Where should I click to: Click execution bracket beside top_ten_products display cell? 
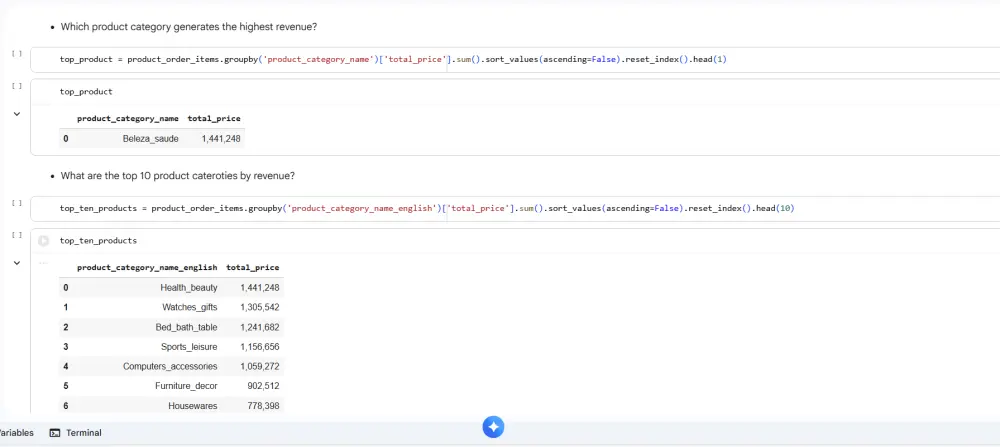[17, 235]
